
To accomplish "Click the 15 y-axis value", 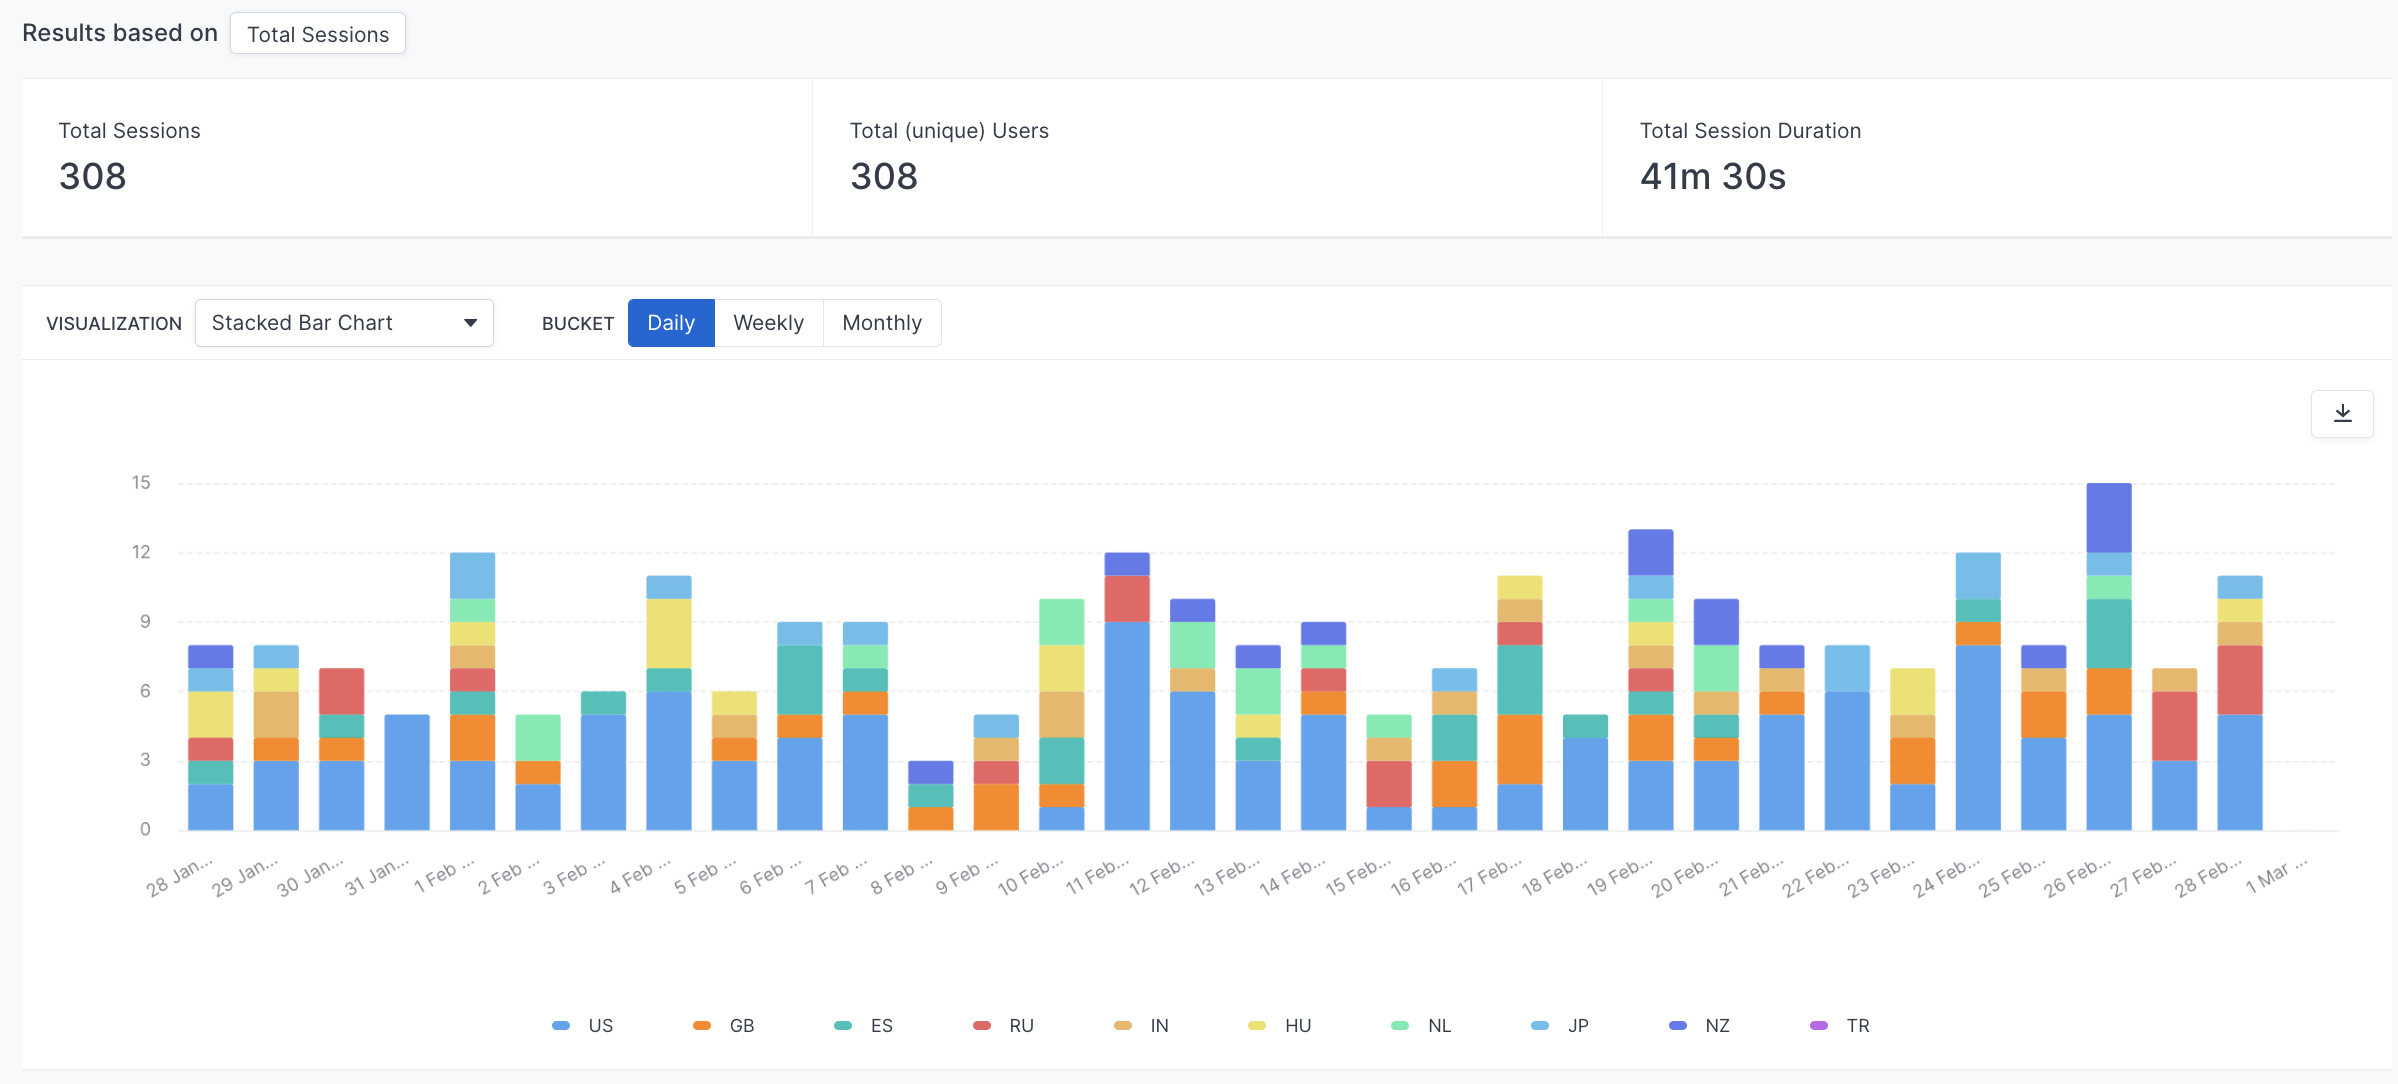I will [x=141, y=483].
